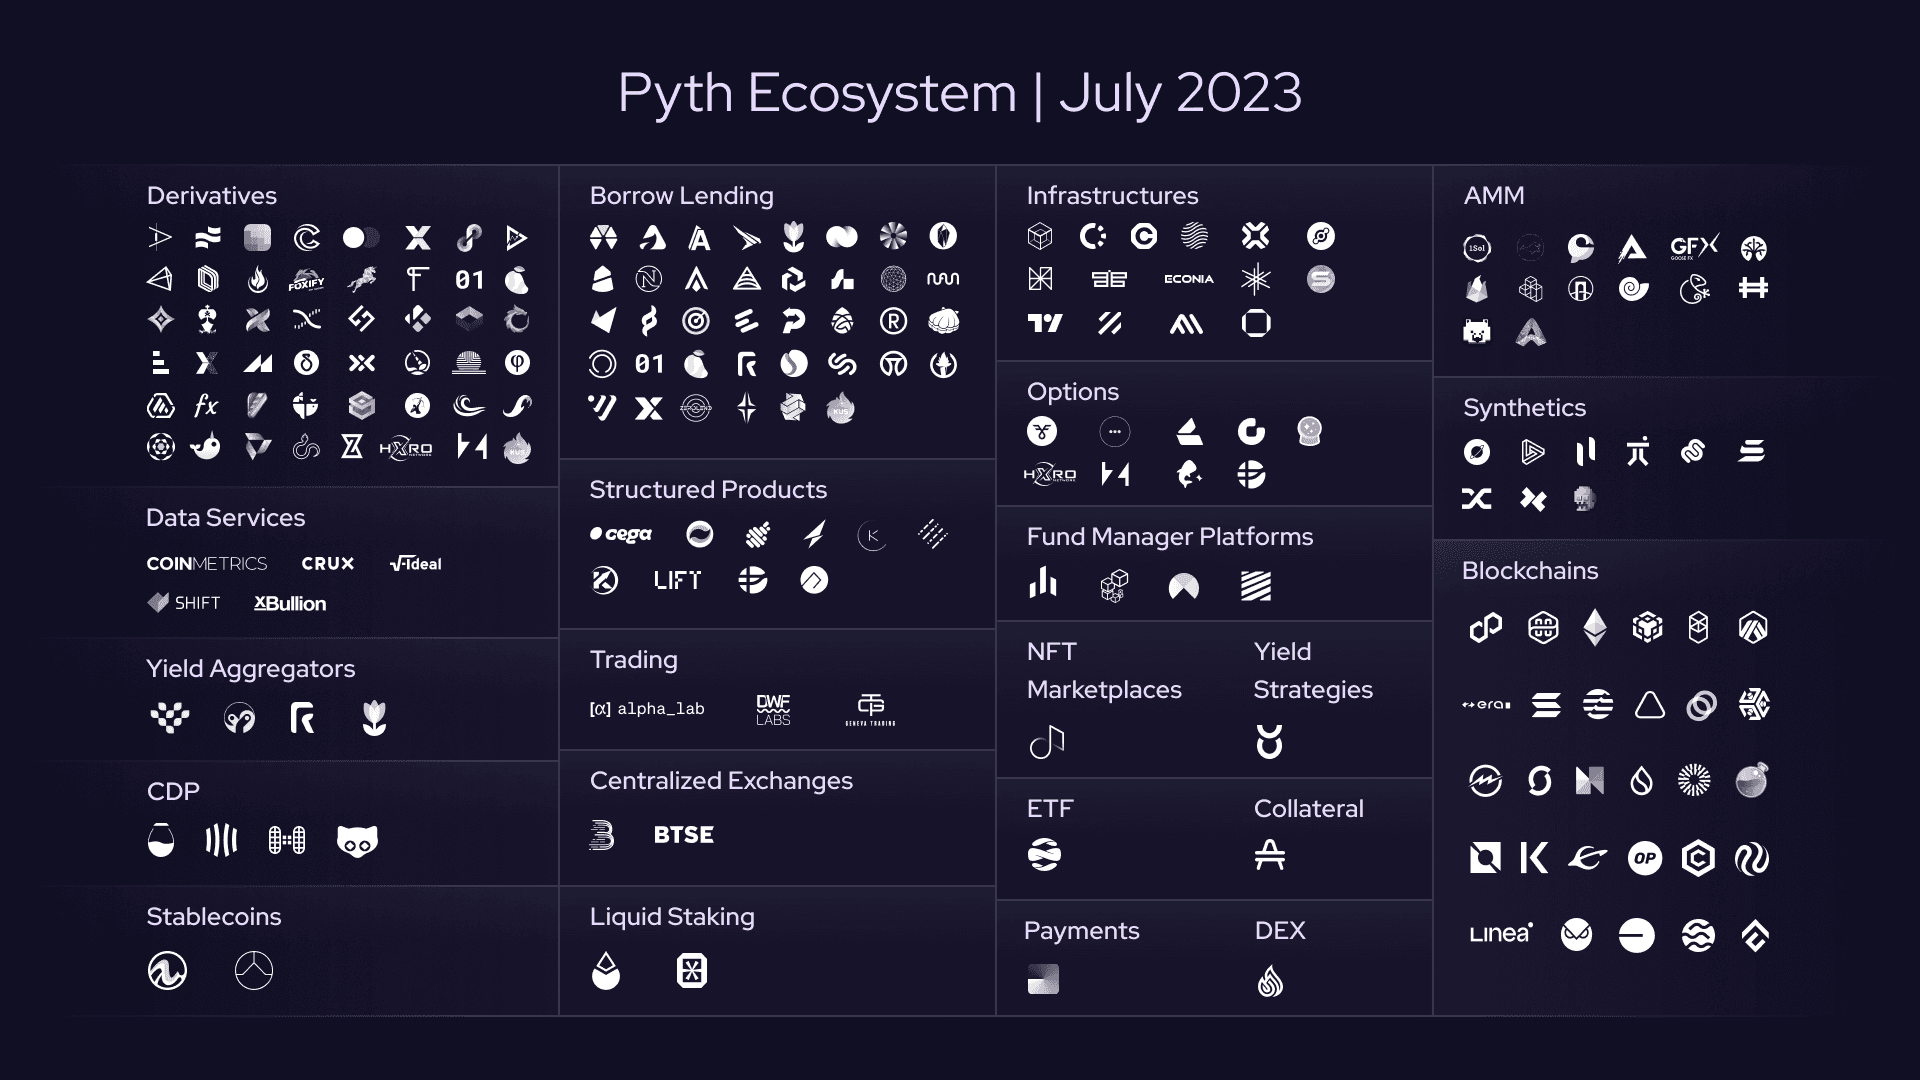Screen dimensions: 1920x1080
Task: Click the Ideal logo in Data Services
Action: [x=416, y=564]
